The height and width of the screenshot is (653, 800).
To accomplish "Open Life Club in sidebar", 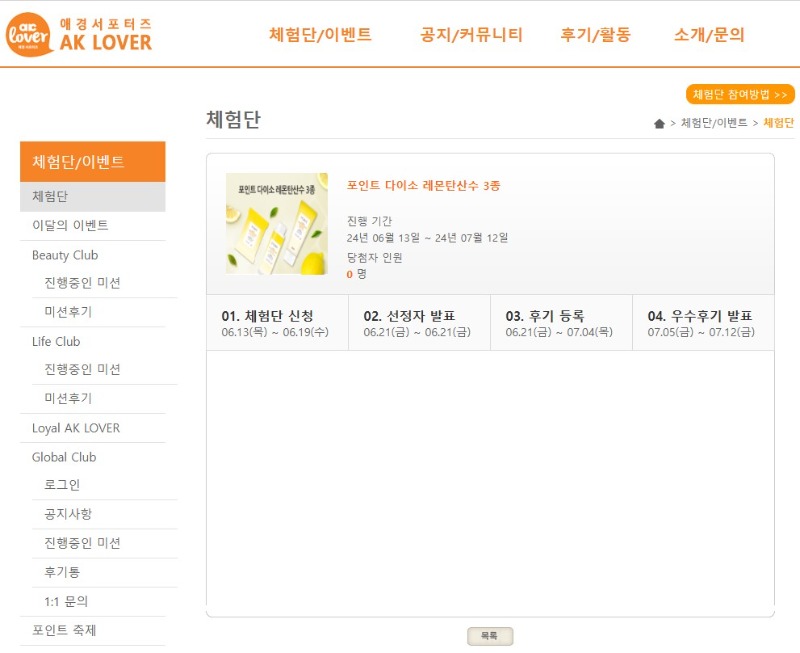I will [56, 341].
